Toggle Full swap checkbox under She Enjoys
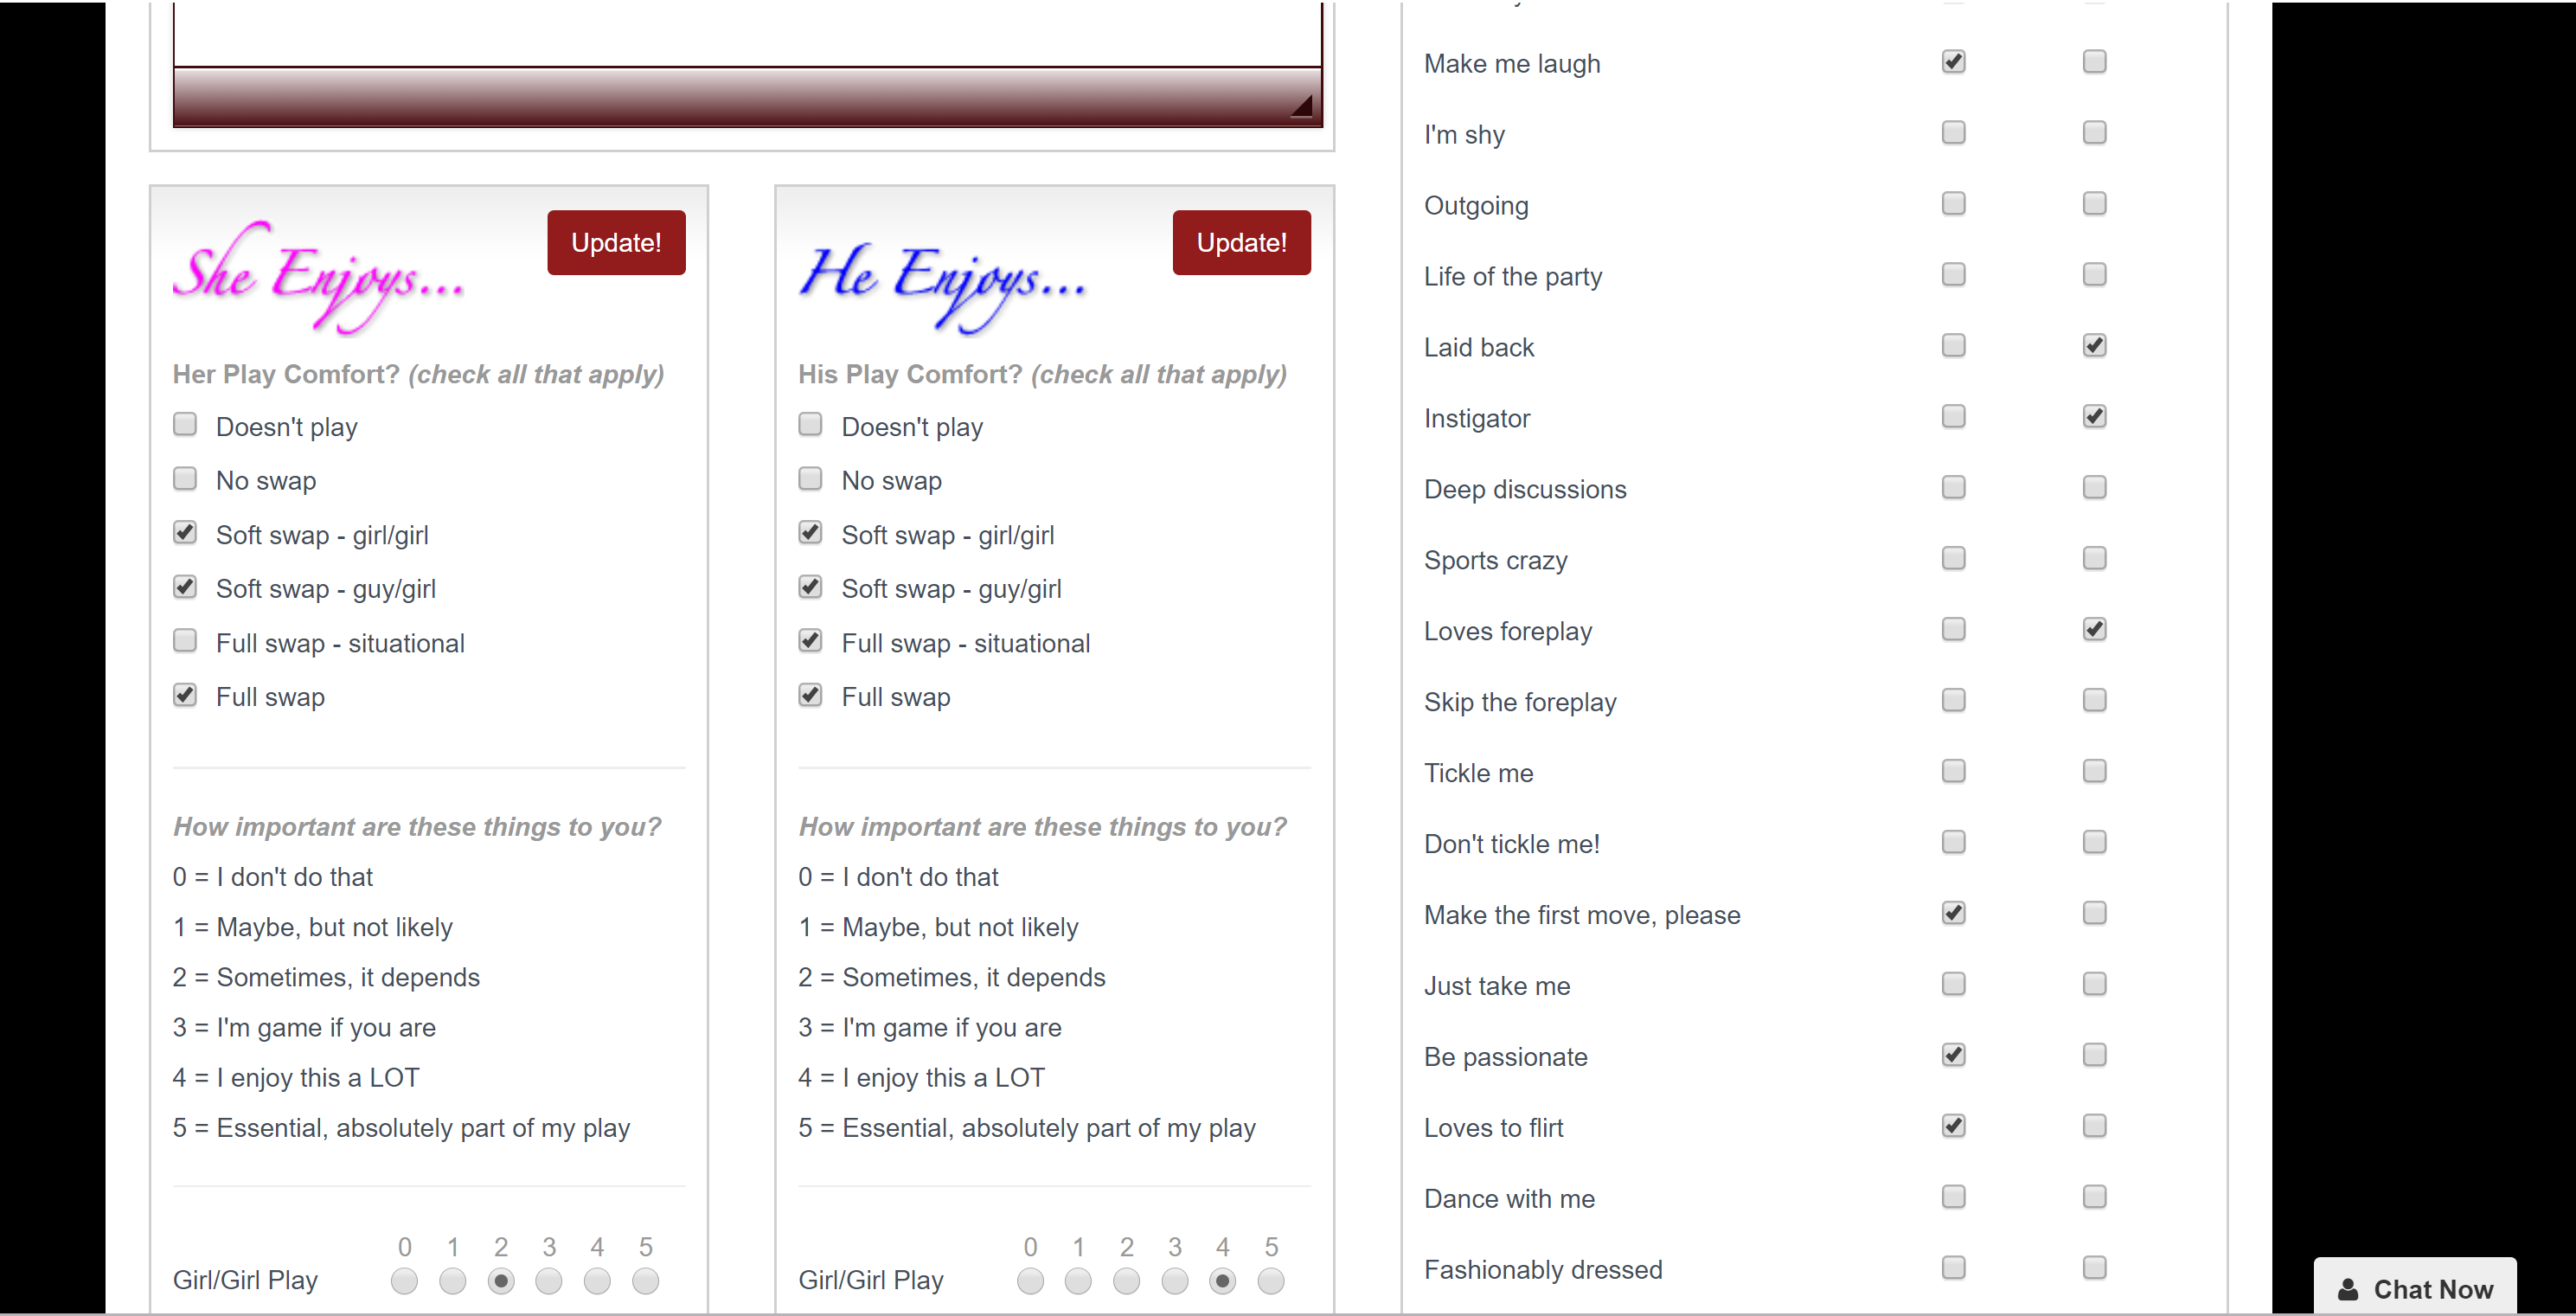Image resolution: width=2576 pixels, height=1316 pixels. 183,693
